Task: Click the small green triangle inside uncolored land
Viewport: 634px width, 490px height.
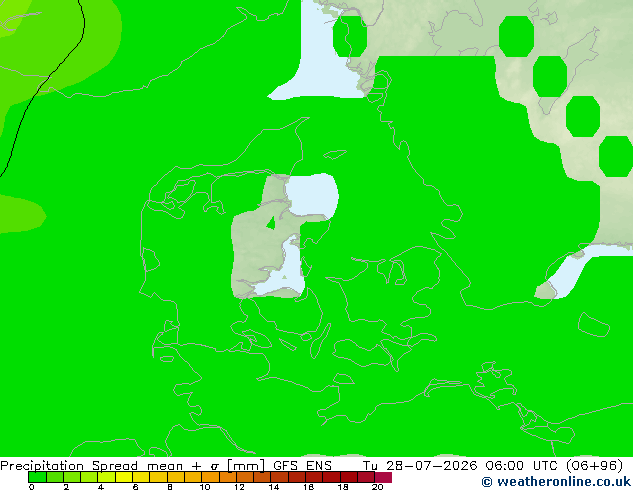Action: pyautogui.click(x=271, y=223)
